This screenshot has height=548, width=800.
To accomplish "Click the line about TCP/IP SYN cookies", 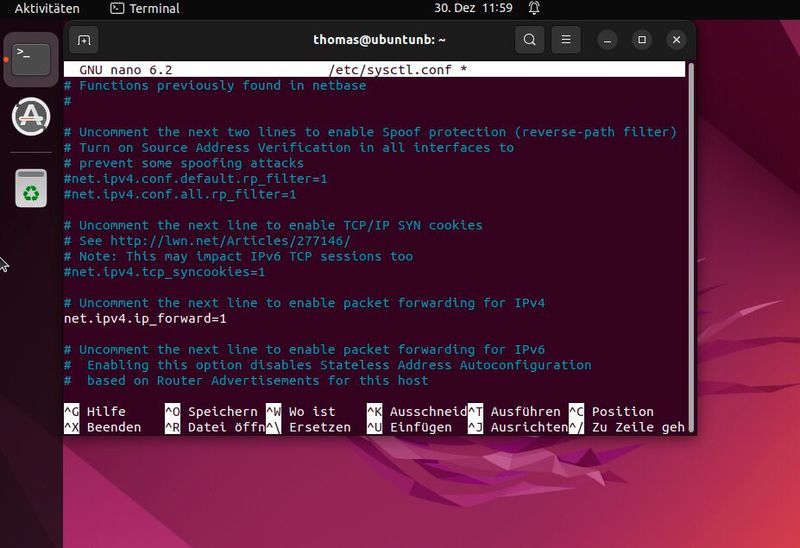I will [x=273, y=226].
